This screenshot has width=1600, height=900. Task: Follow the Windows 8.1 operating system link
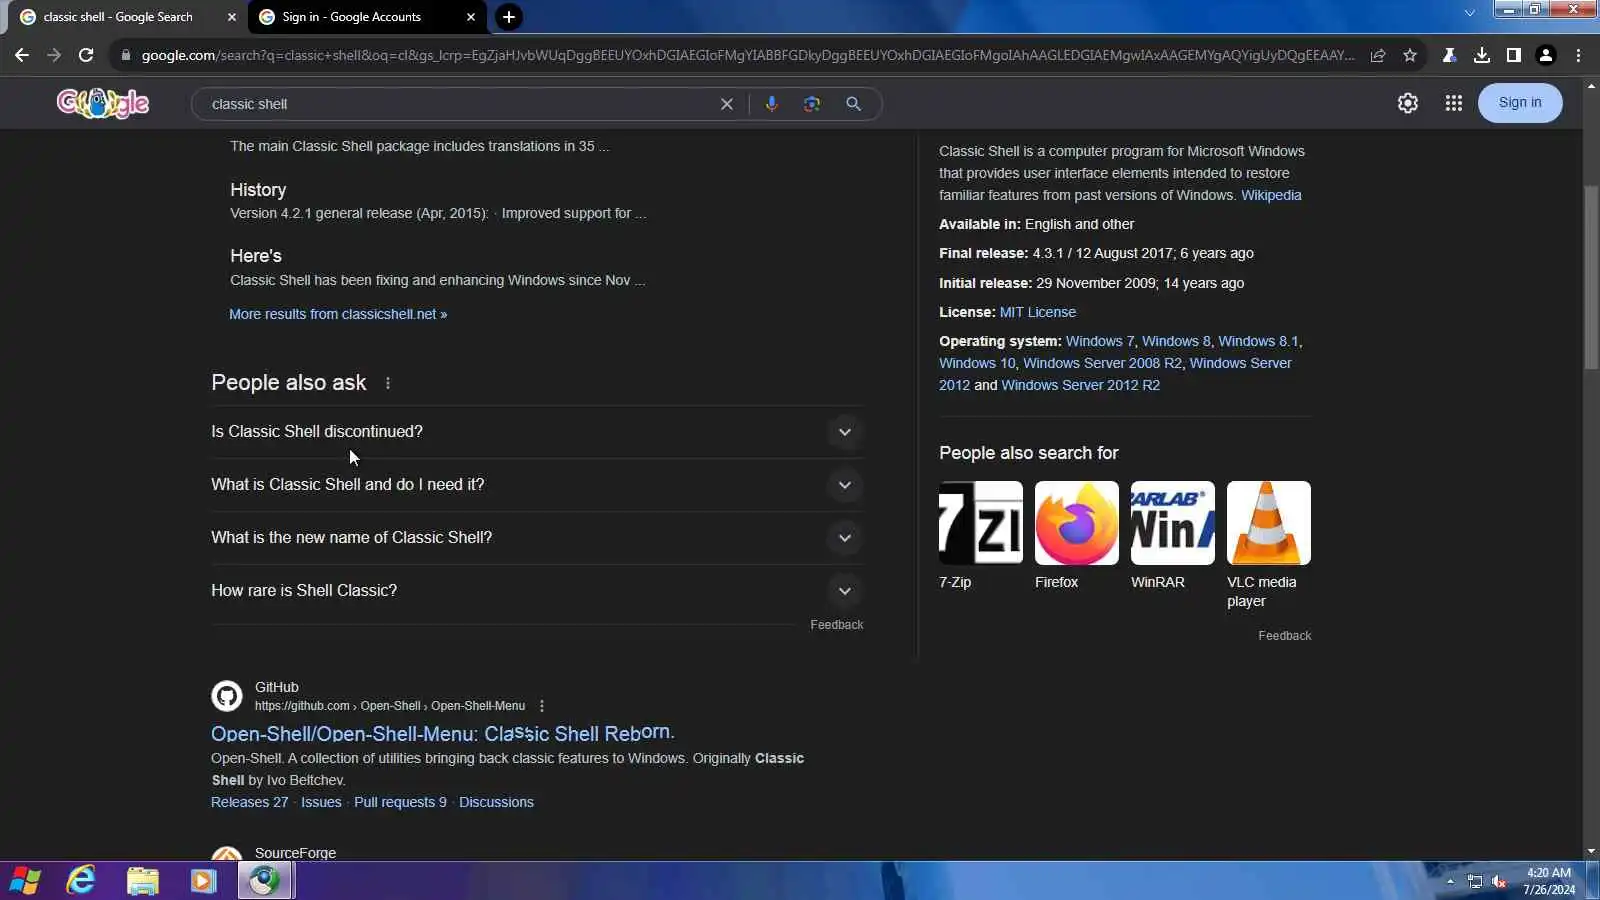click(x=1258, y=341)
